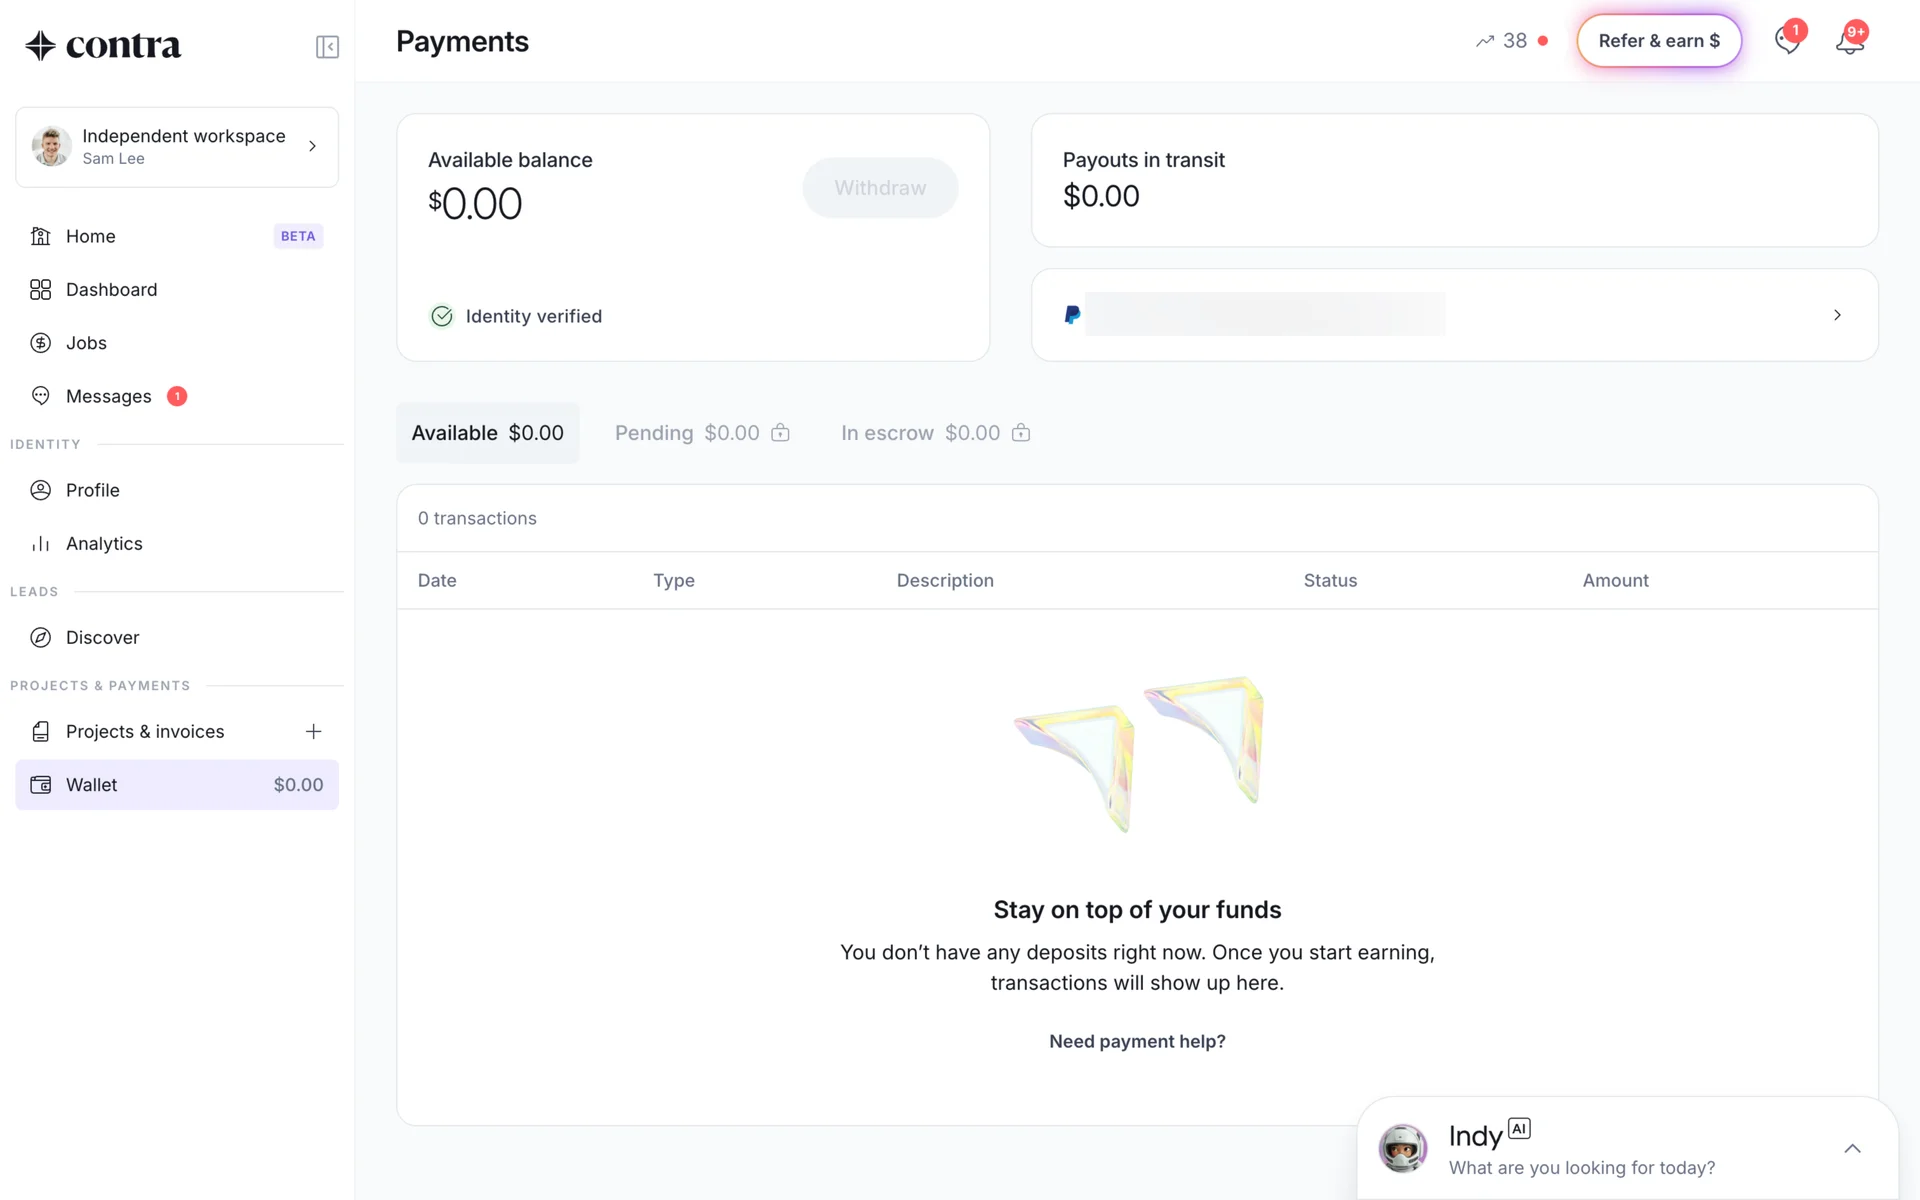The image size is (1920, 1200).
Task: Open the notifications bell
Action: tap(1850, 41)
